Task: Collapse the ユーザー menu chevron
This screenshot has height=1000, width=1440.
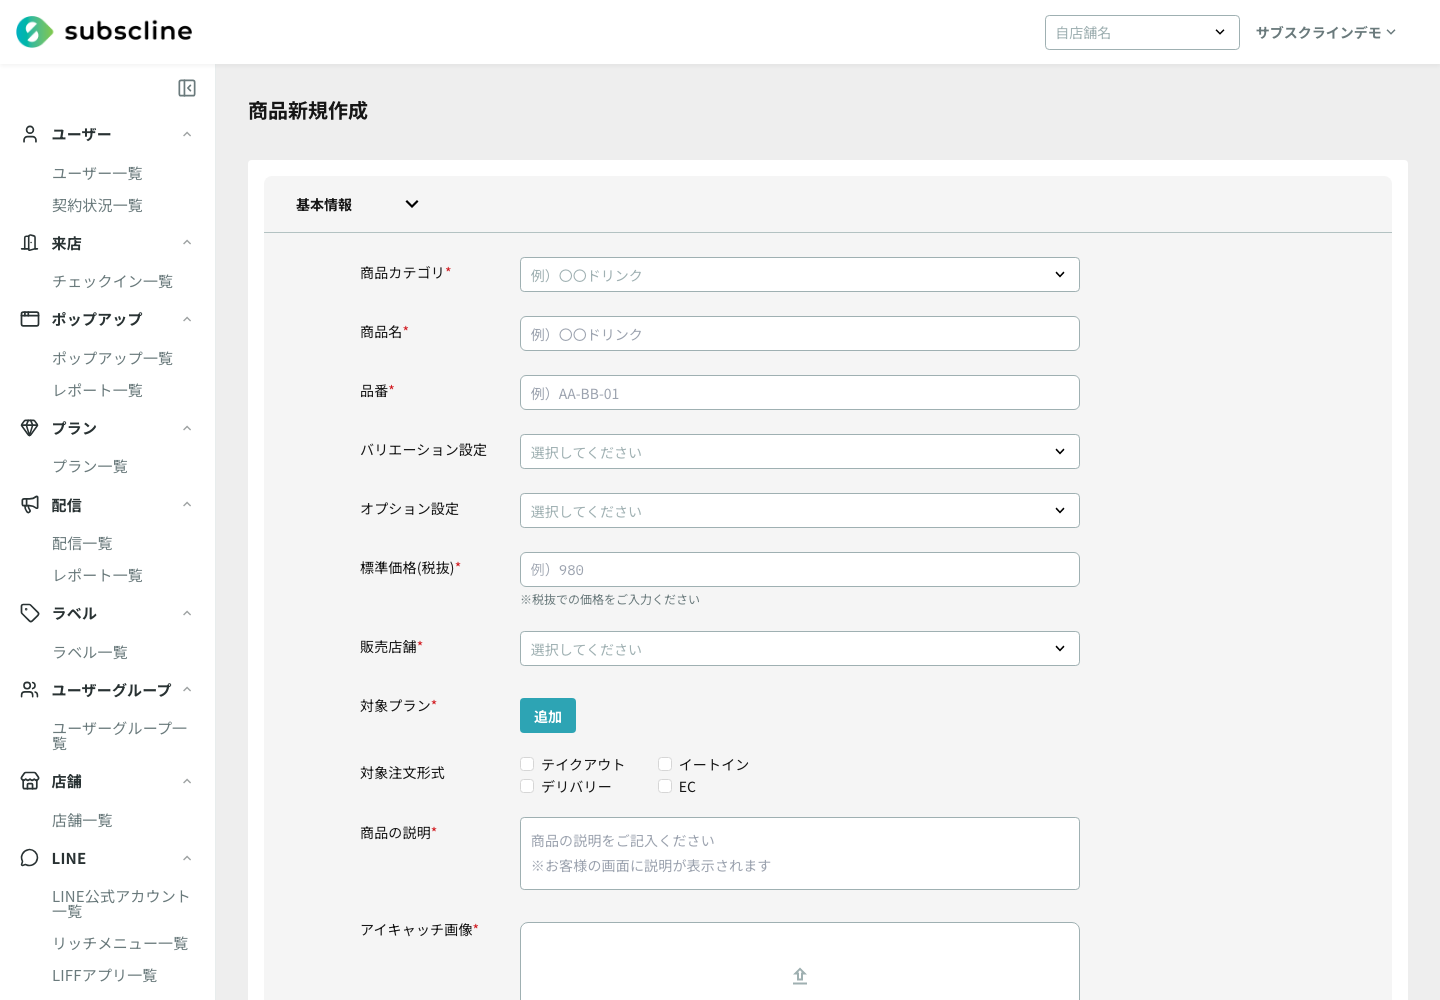Action: [187, 134]
